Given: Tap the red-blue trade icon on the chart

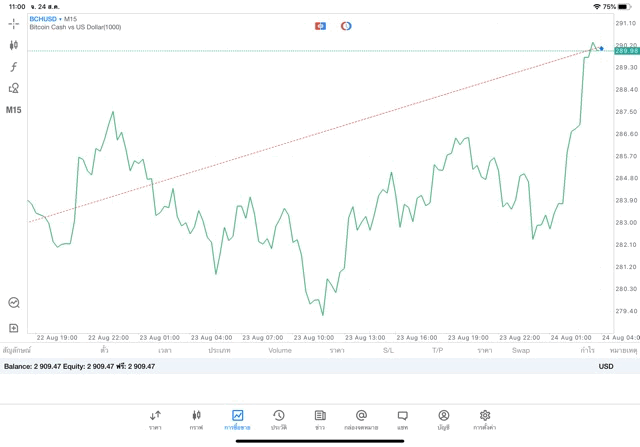Looking at the screenshot, I should (320, 26).
